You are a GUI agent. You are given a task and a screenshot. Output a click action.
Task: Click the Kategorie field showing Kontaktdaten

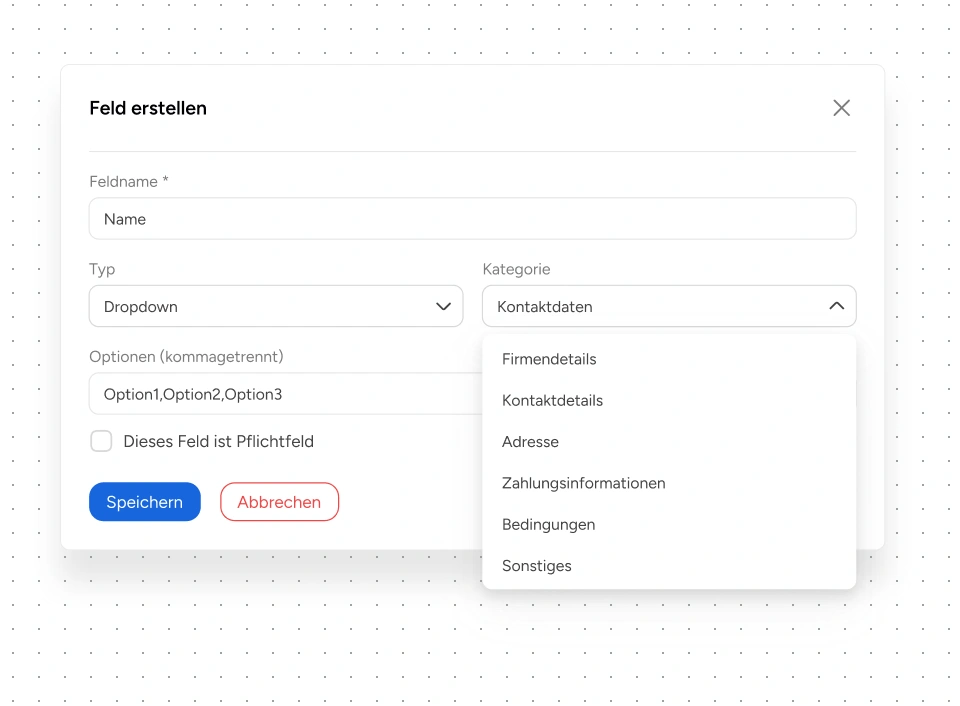(650, 307)
